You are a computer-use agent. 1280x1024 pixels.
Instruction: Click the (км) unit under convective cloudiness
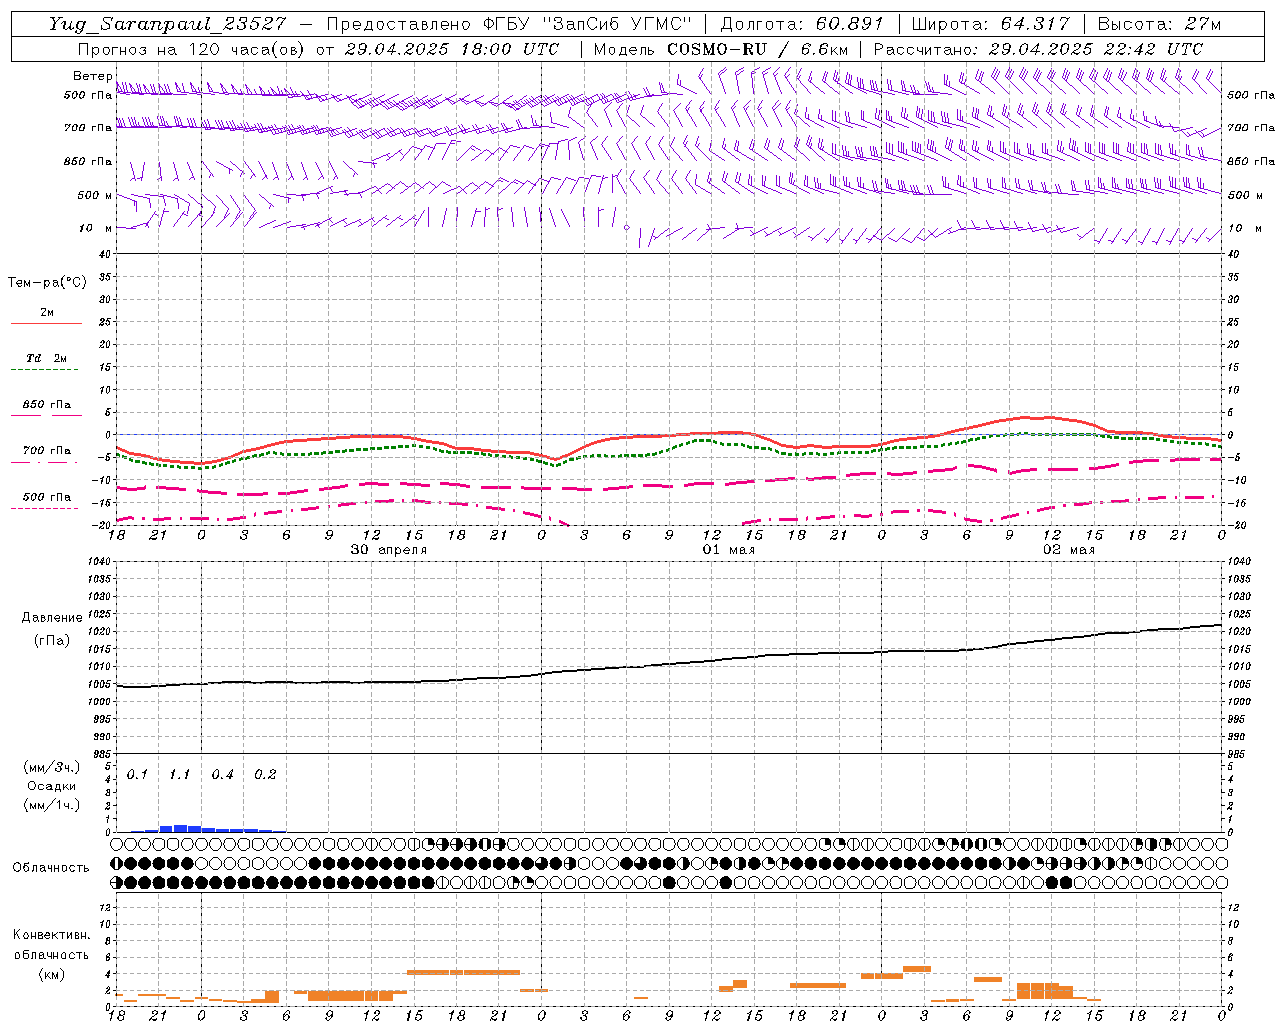click(51, 973)
